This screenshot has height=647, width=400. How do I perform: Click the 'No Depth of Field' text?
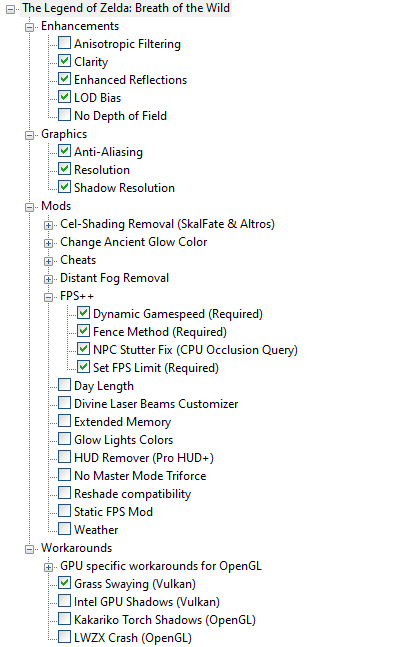(121, 116)
